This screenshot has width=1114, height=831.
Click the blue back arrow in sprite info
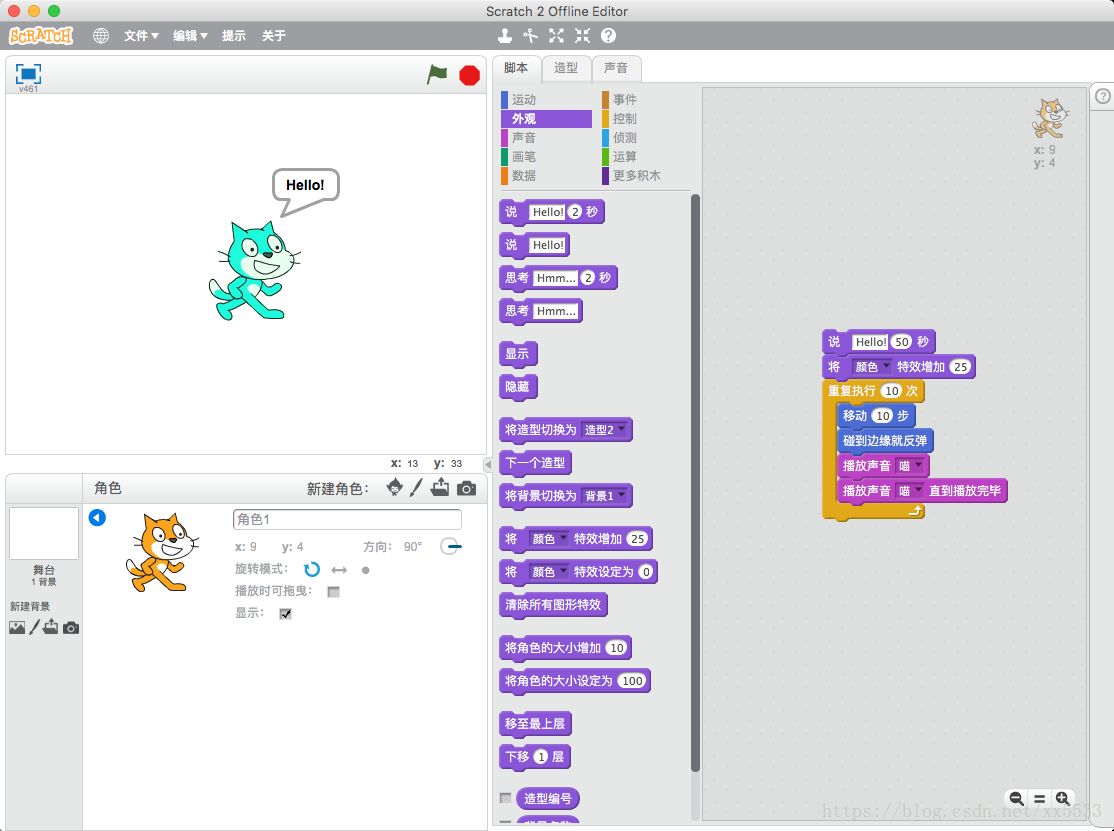coord(97,518)
